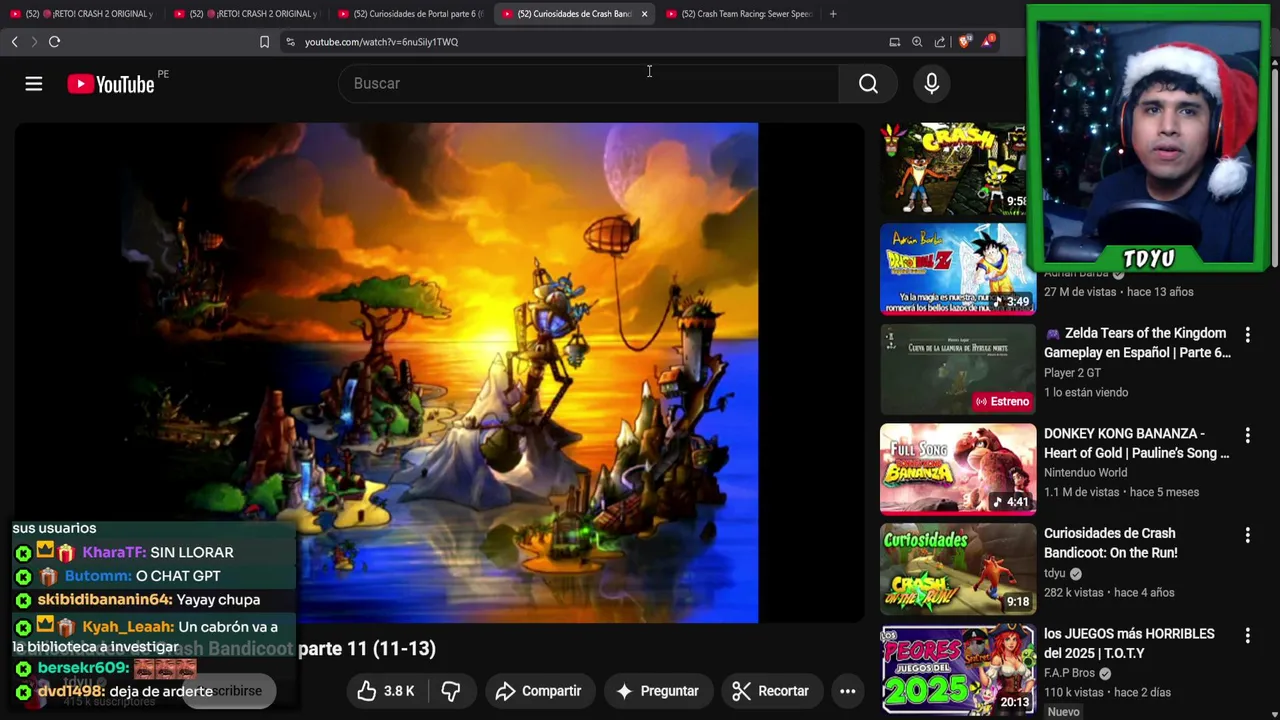The width and height of the screenshot is (1280, 720).
Task: Go back with browser back arrow
Action: 14,42
